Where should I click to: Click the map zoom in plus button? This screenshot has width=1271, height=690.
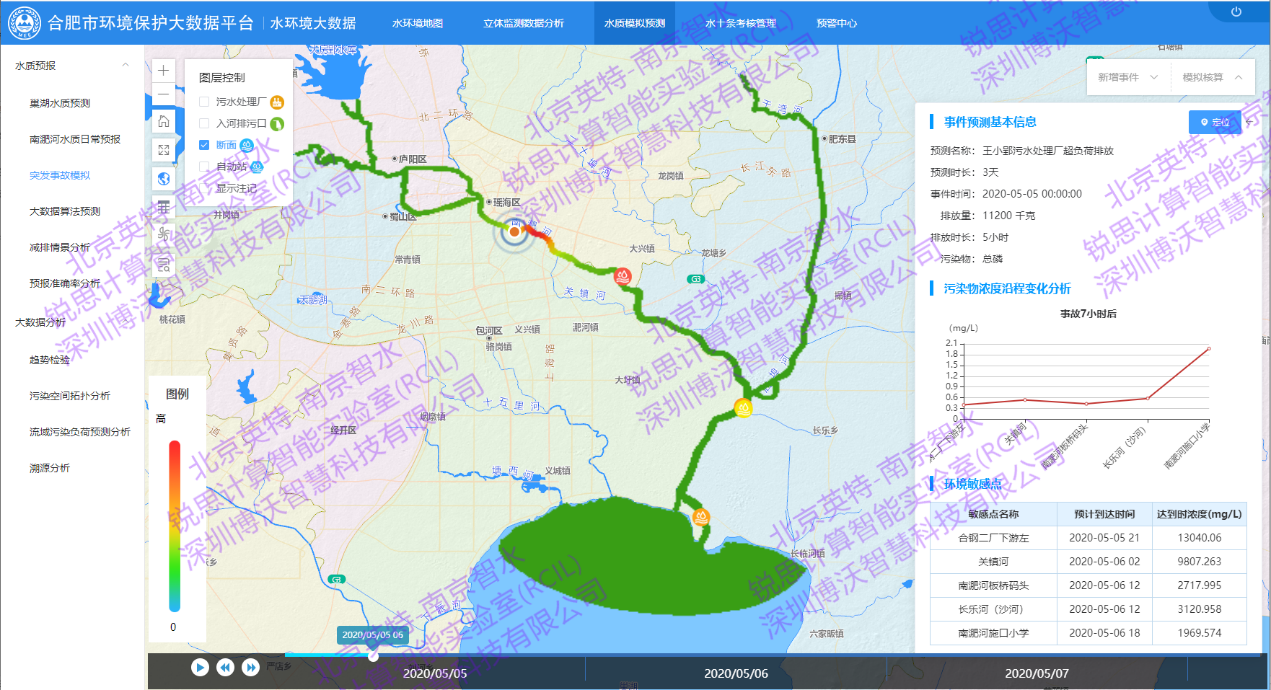163,71
